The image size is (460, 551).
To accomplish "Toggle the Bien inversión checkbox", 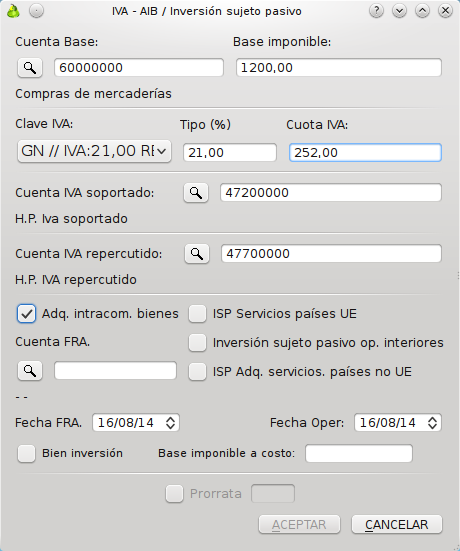I will [26, 453].
